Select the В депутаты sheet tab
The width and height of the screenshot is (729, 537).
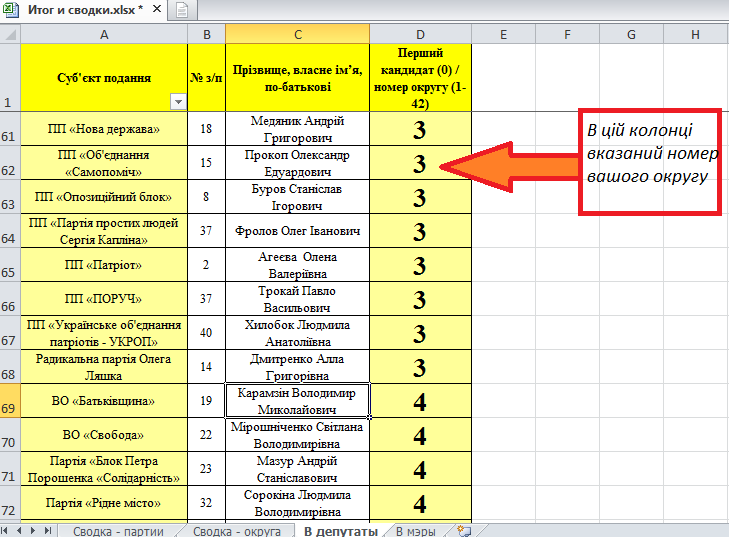[x=341, y=531]
